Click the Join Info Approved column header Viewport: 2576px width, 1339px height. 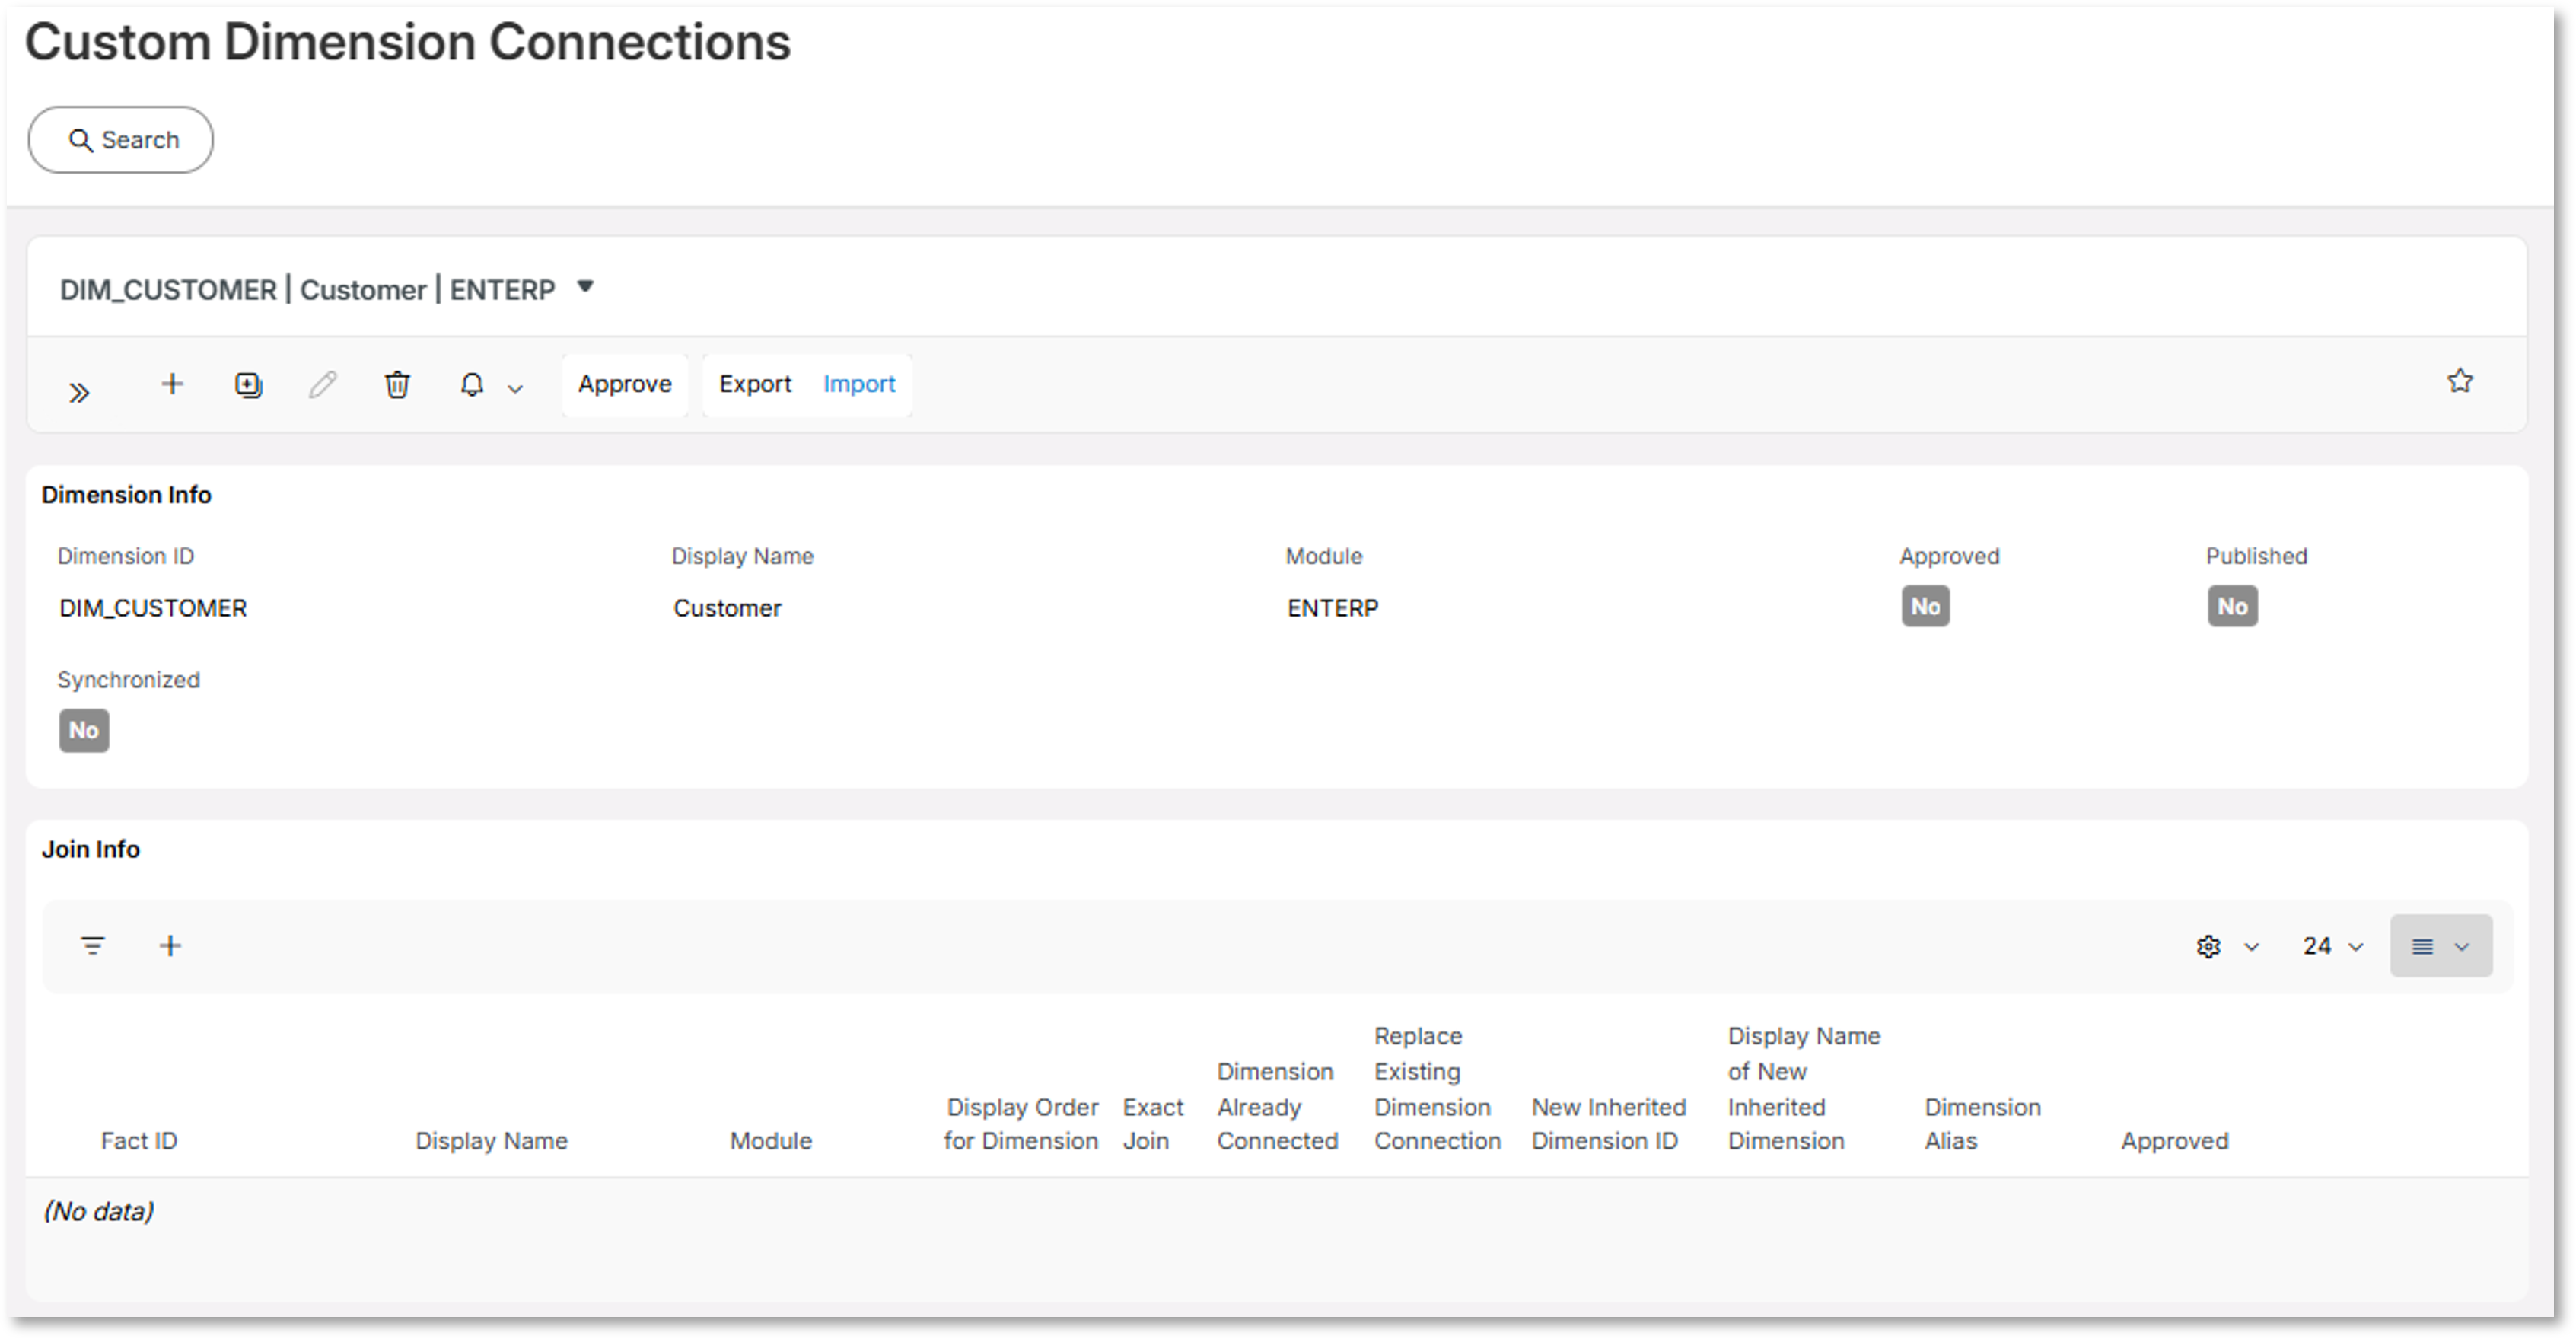pos(2174,1141)
